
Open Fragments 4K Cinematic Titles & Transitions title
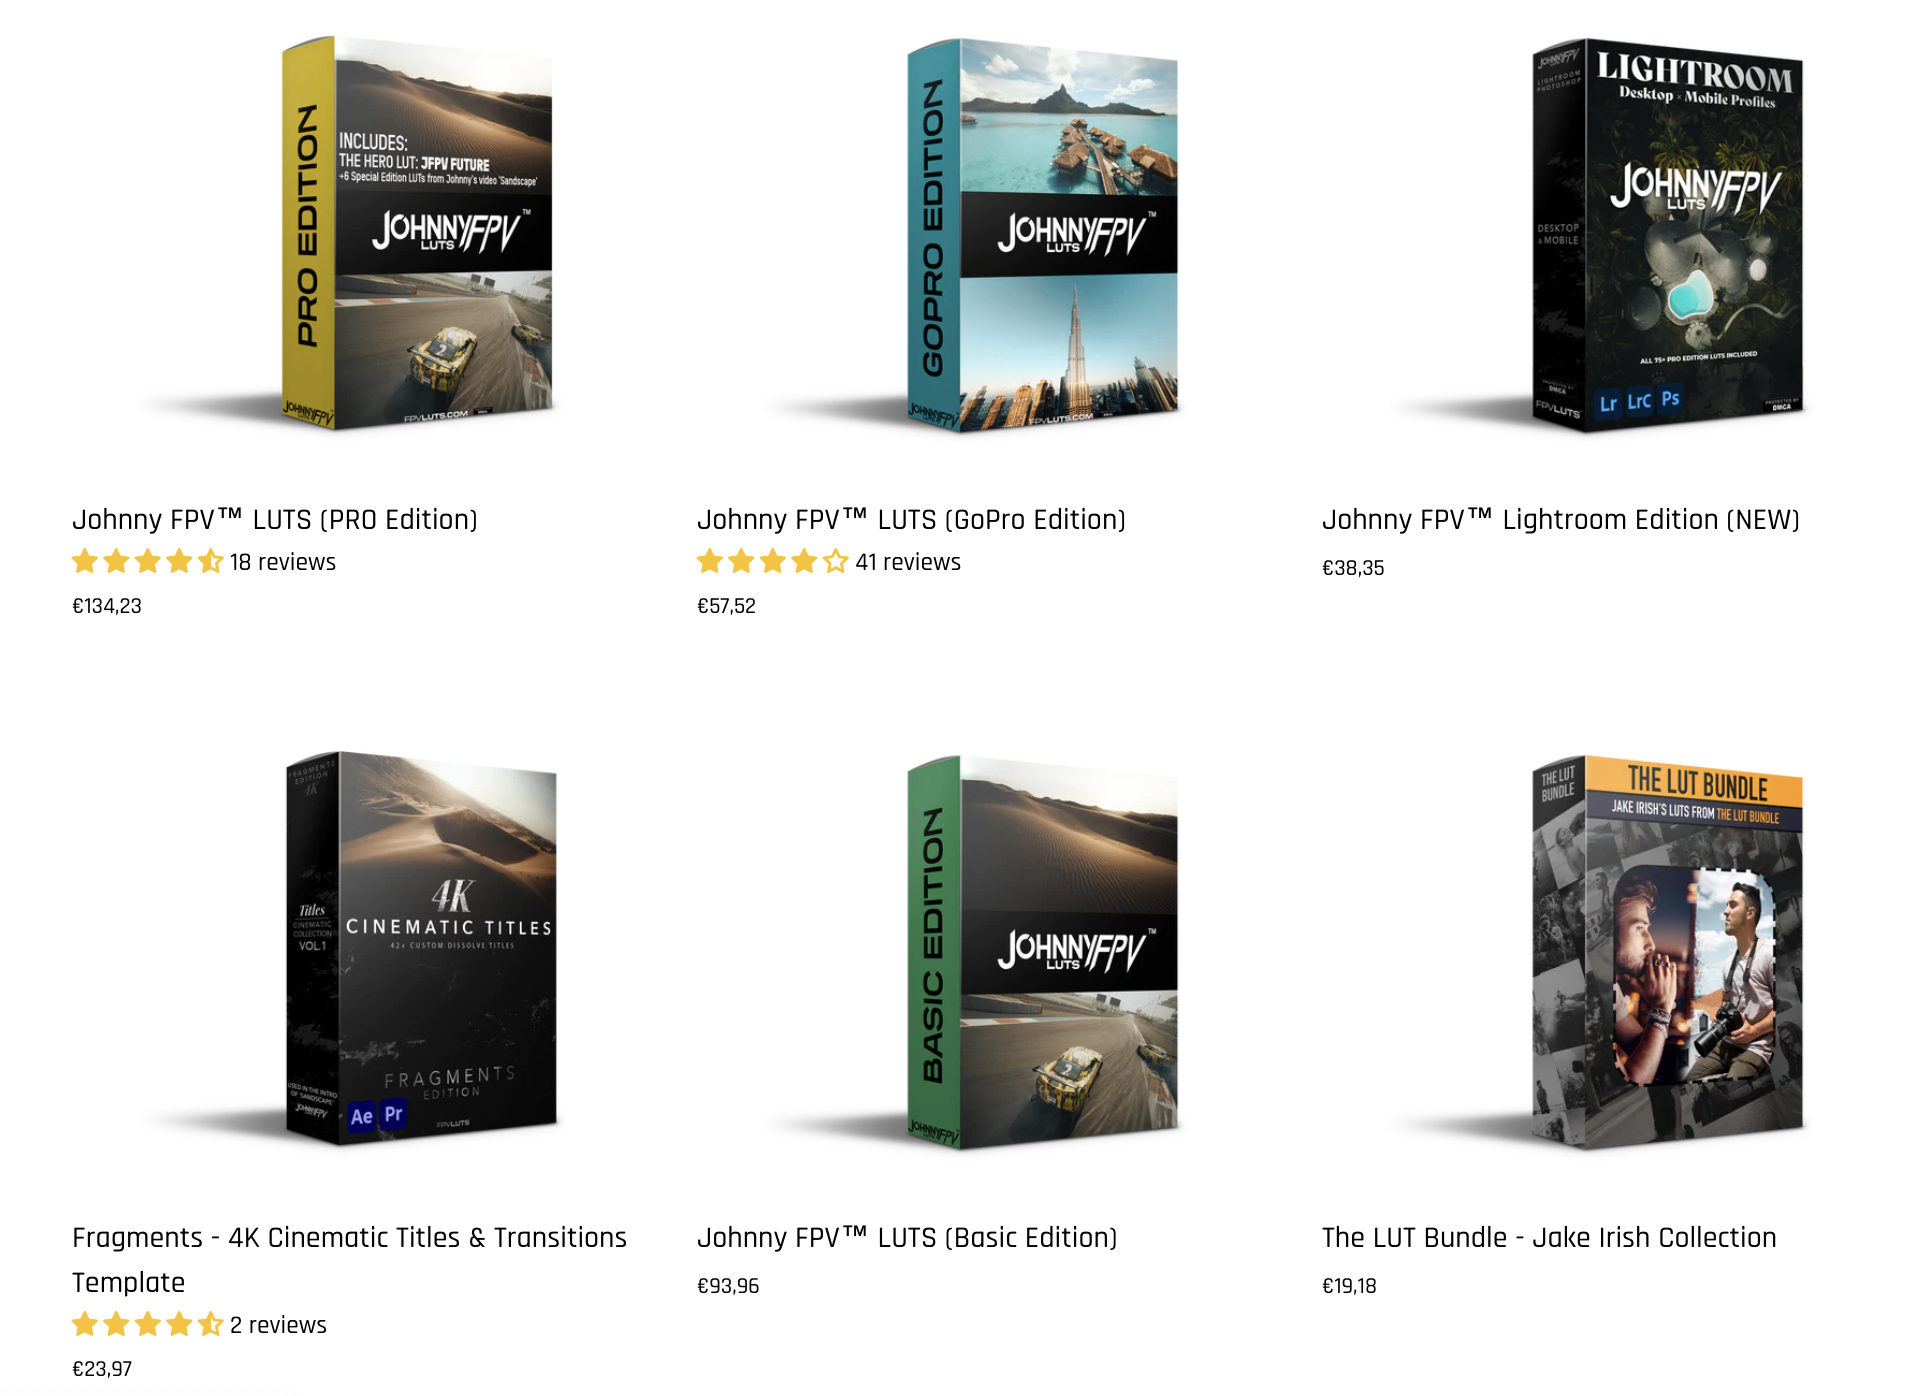pyautogui.click(x=349, y=1260)
